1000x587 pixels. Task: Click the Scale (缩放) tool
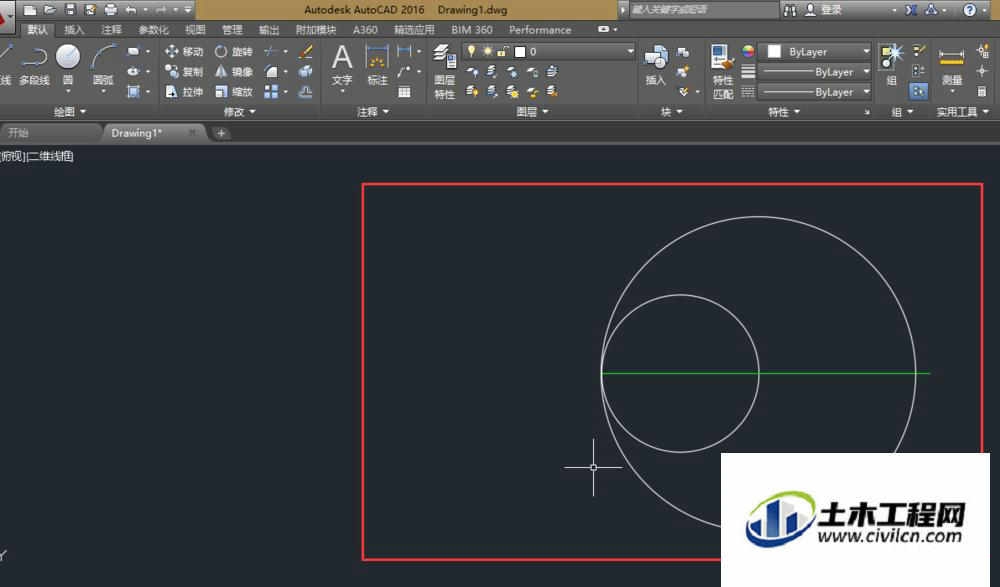[x=233, y=92]
